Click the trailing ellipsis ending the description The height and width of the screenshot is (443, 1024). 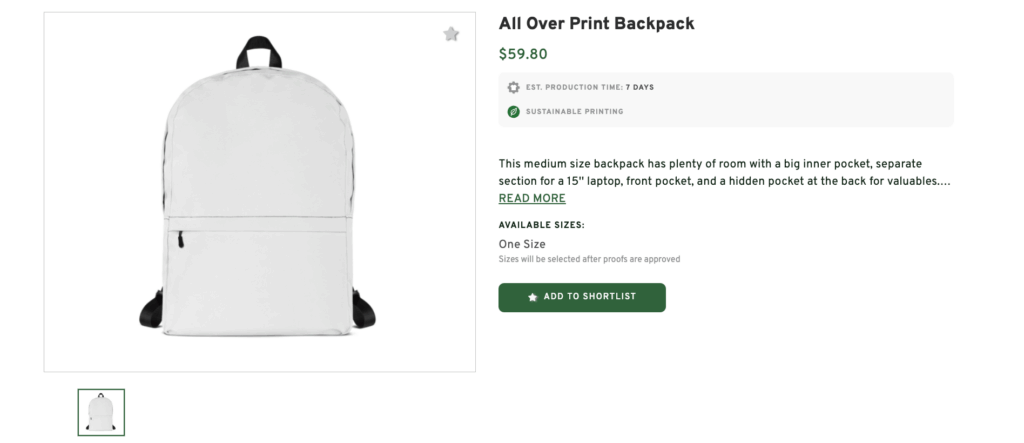tap(943, 182)
